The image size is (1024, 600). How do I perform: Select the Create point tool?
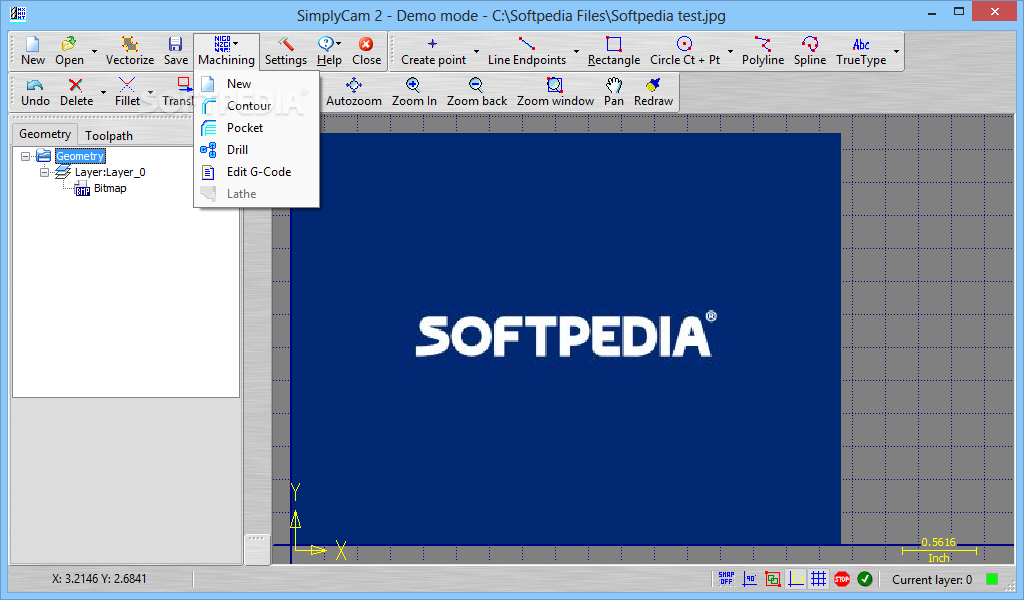[433, 51]
